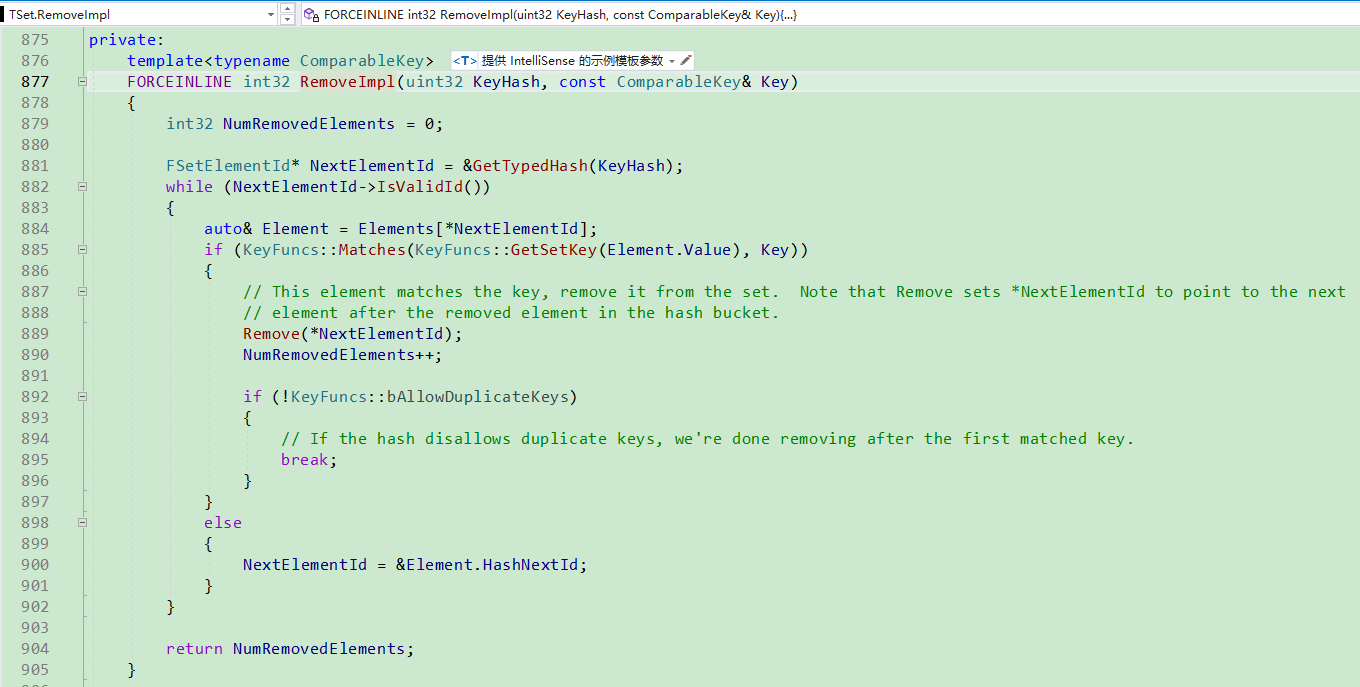This screenshot has width=1360, height=687.
Task: Click the 'auto&' keyword on line 884
Action: [x=228, y=229]
